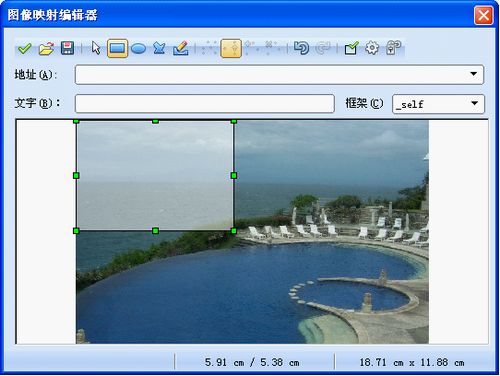This screenshot has height=376, width=500.
Task: Select the Freeform Polygon pencil tool
Action: click(181, 48)
